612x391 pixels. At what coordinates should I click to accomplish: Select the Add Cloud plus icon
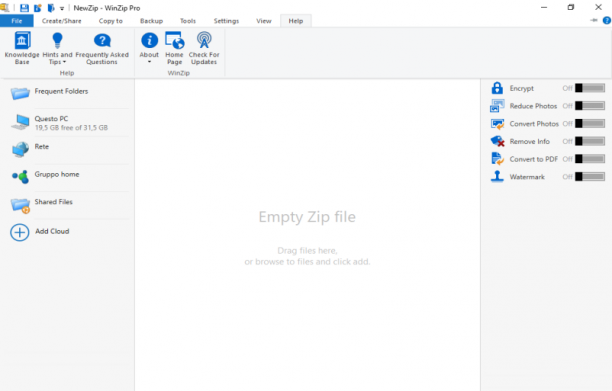[x=20, y=232]
